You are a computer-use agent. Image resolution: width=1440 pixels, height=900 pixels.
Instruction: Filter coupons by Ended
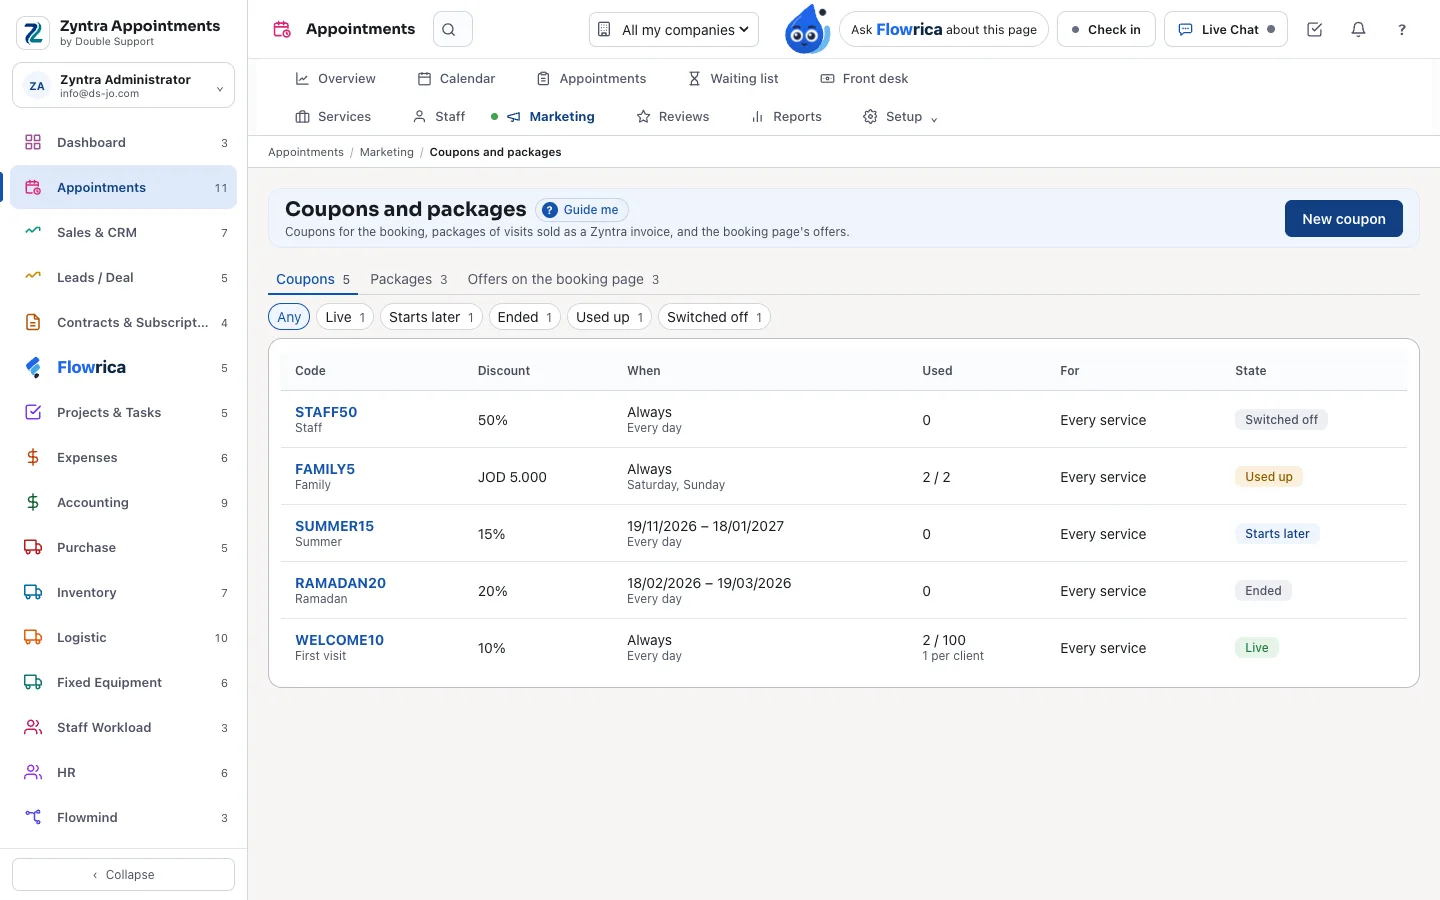(525, 317)
